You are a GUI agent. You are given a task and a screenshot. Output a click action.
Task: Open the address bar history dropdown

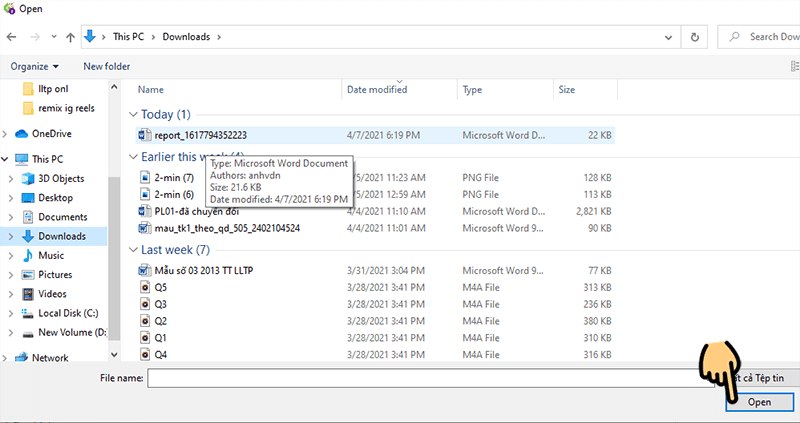click(669, 38)
